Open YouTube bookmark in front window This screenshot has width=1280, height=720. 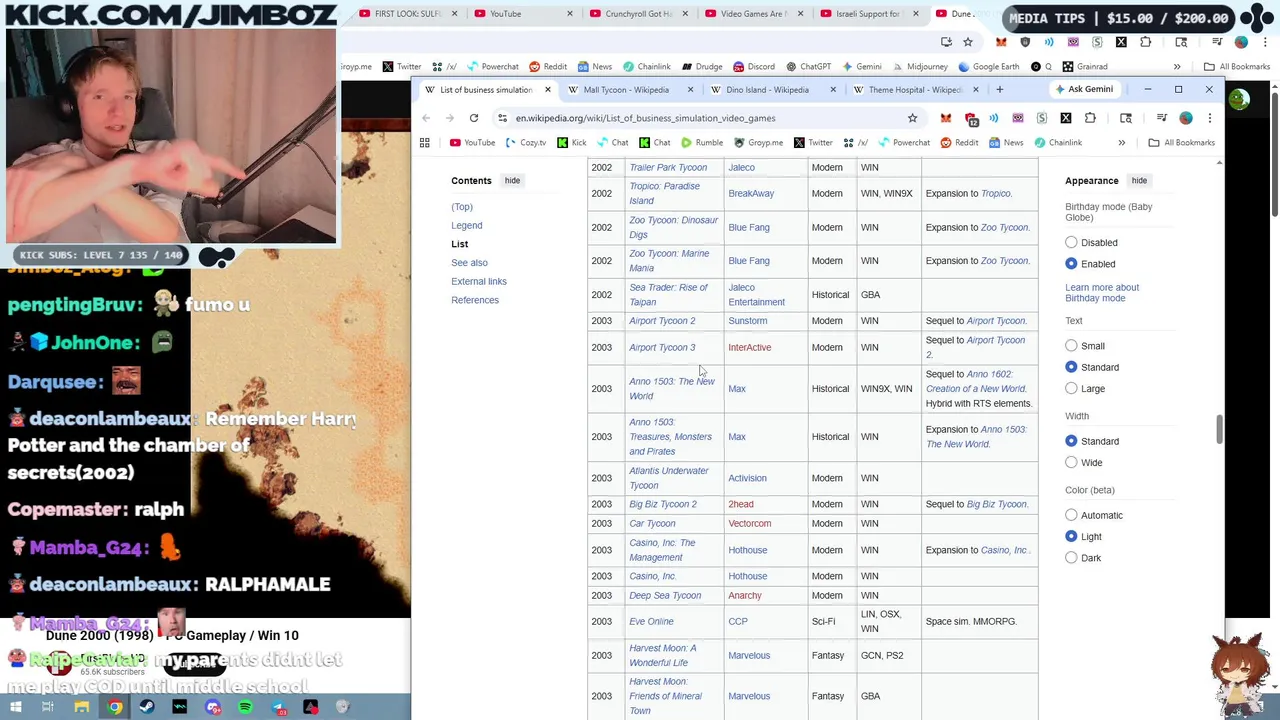point(472,143)
